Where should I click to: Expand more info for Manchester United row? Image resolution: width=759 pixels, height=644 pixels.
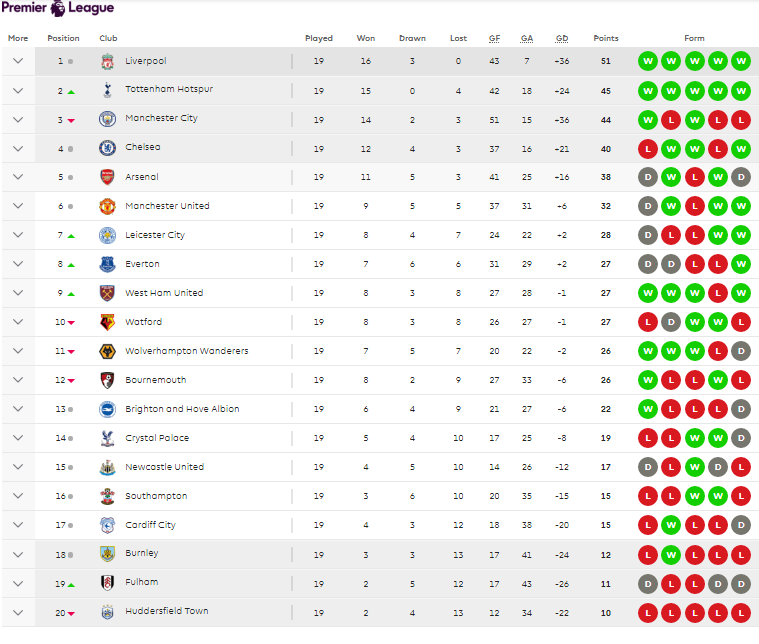(18, 206)
